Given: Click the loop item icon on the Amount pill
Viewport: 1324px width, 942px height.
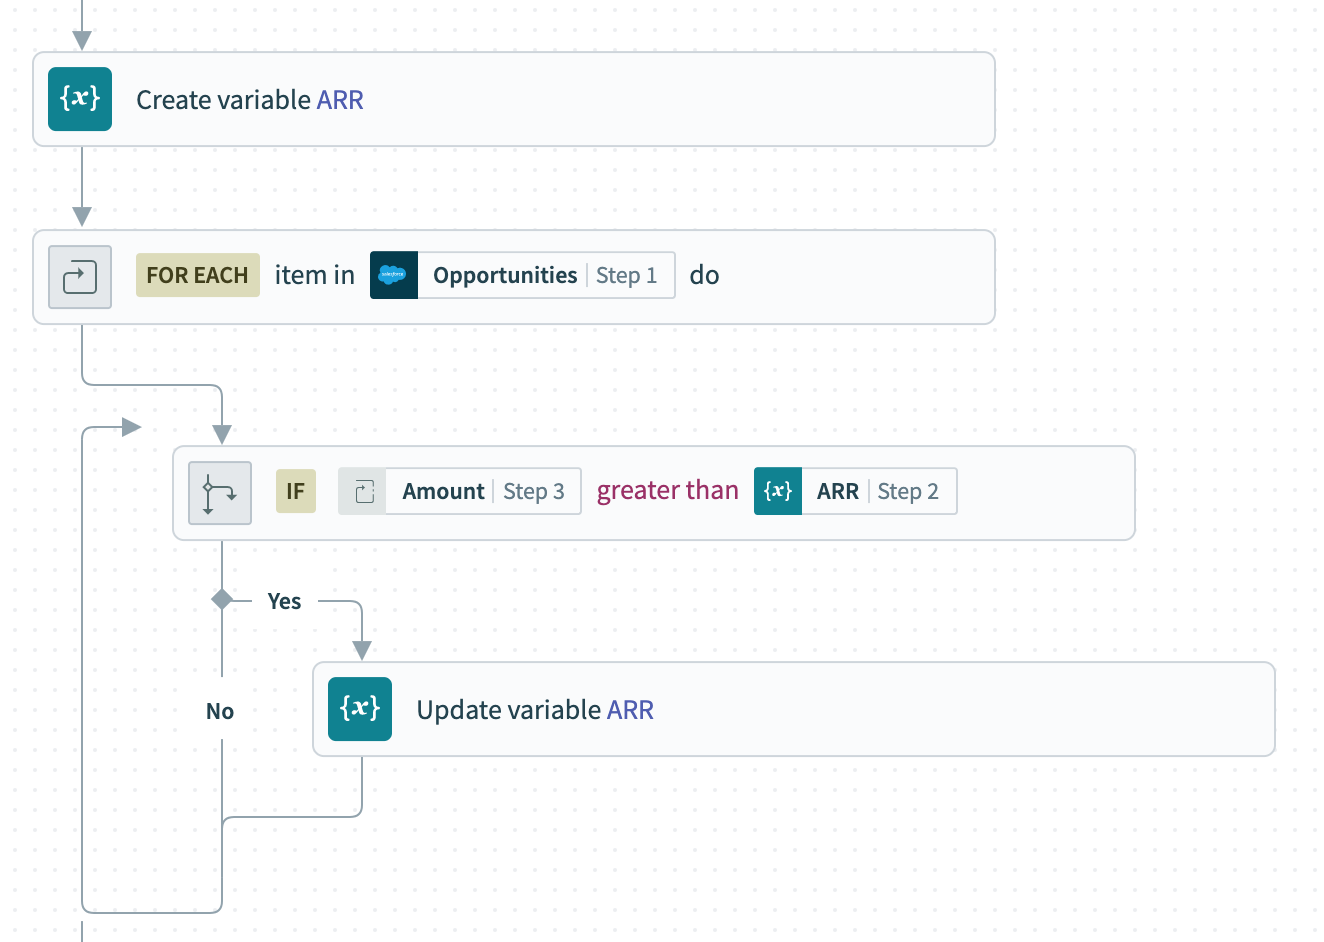Looking at the screenshot, I should pos(364,491).
